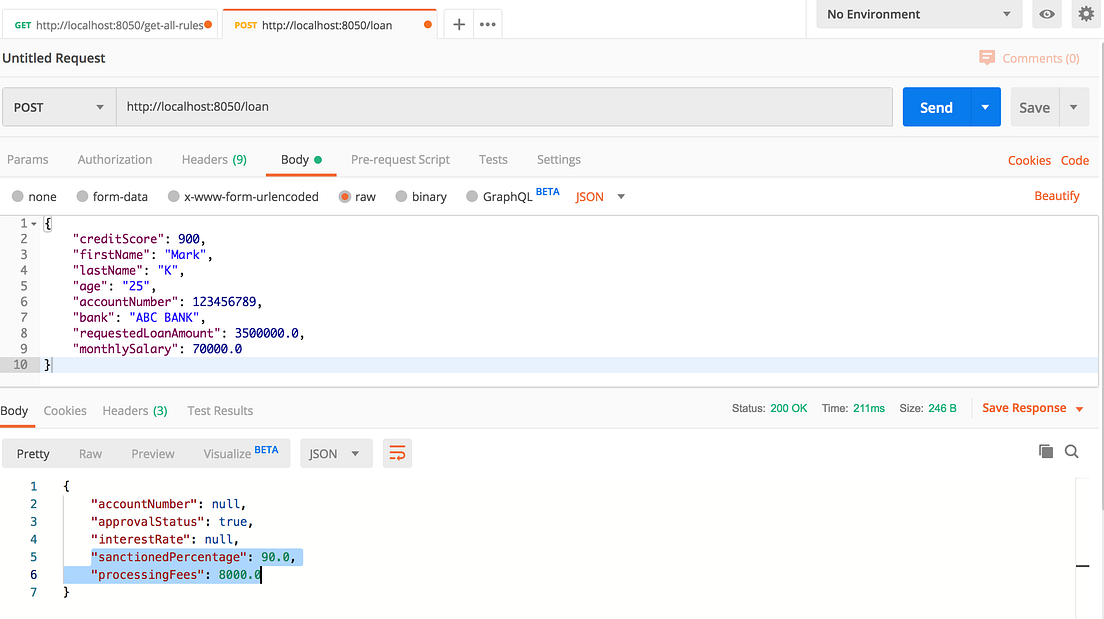
Task: Click the request URL field
Action: click(x=400, y=106)
